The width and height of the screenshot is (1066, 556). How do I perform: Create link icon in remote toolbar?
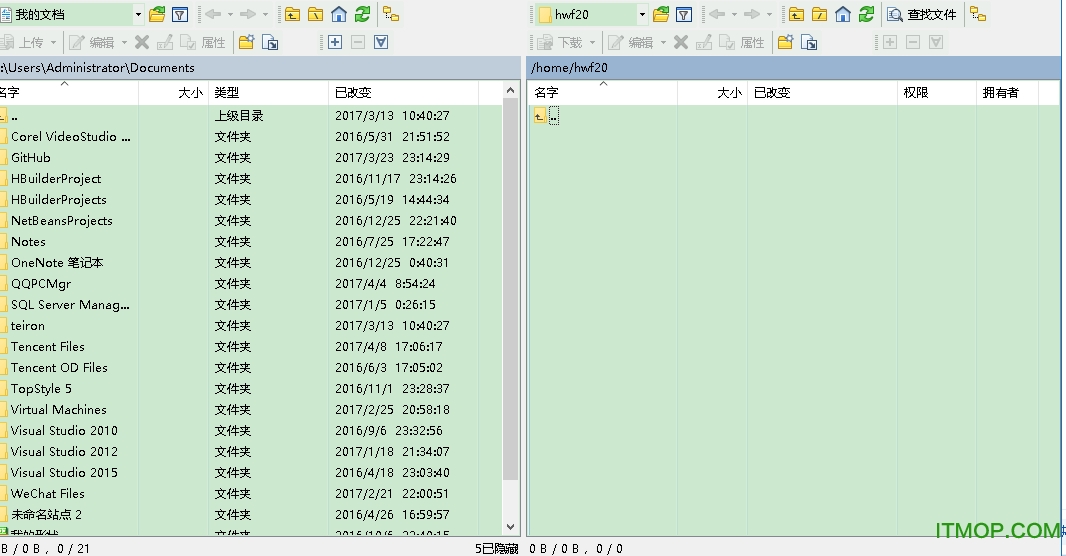point(809,42)
